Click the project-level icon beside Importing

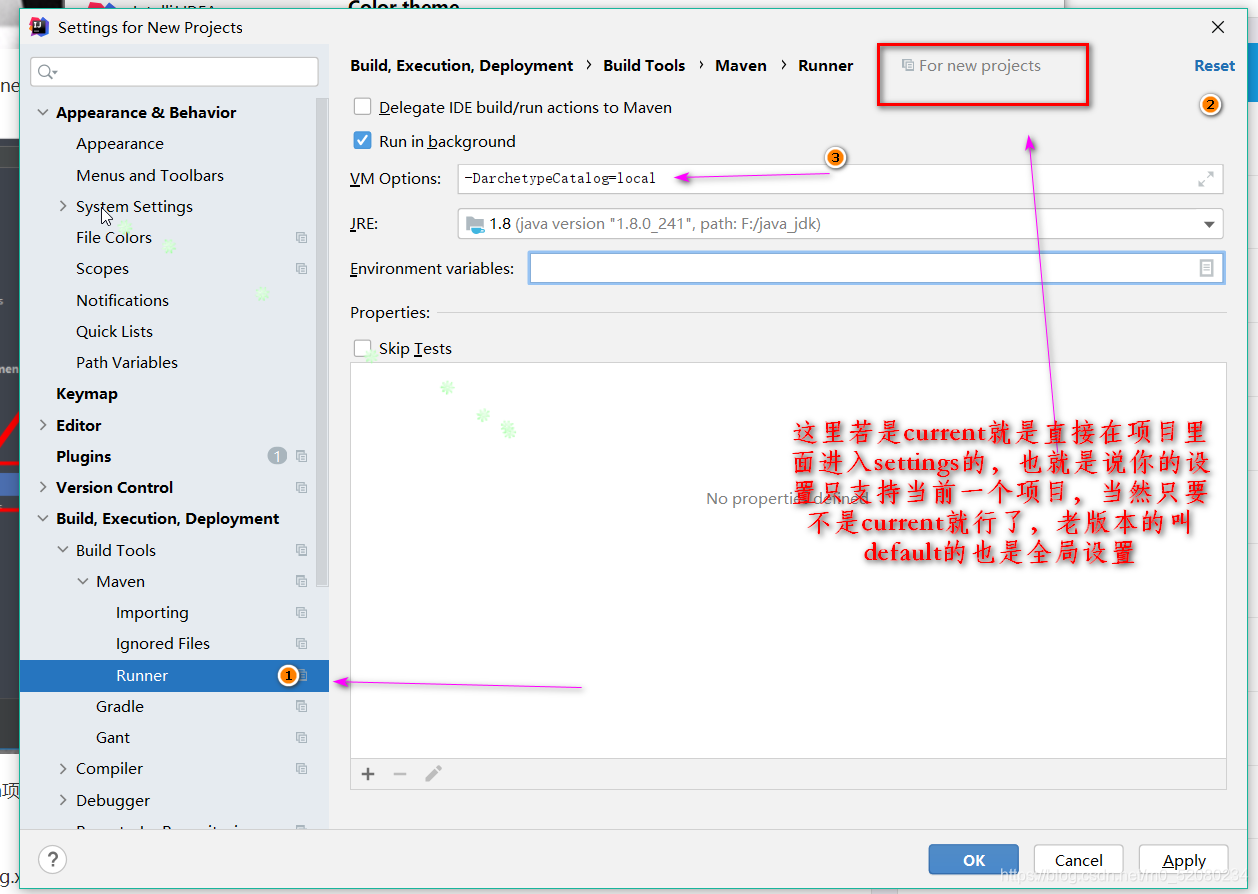coord(301,612)
